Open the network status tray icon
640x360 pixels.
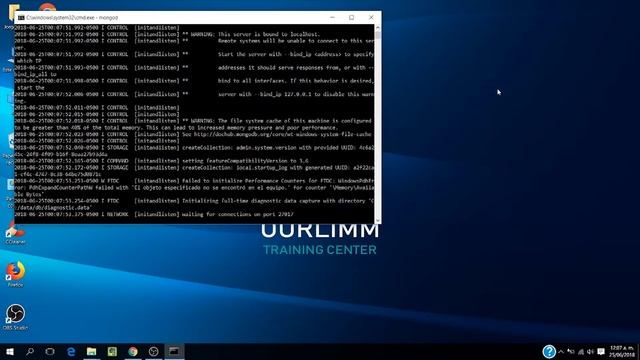[580, 352]
